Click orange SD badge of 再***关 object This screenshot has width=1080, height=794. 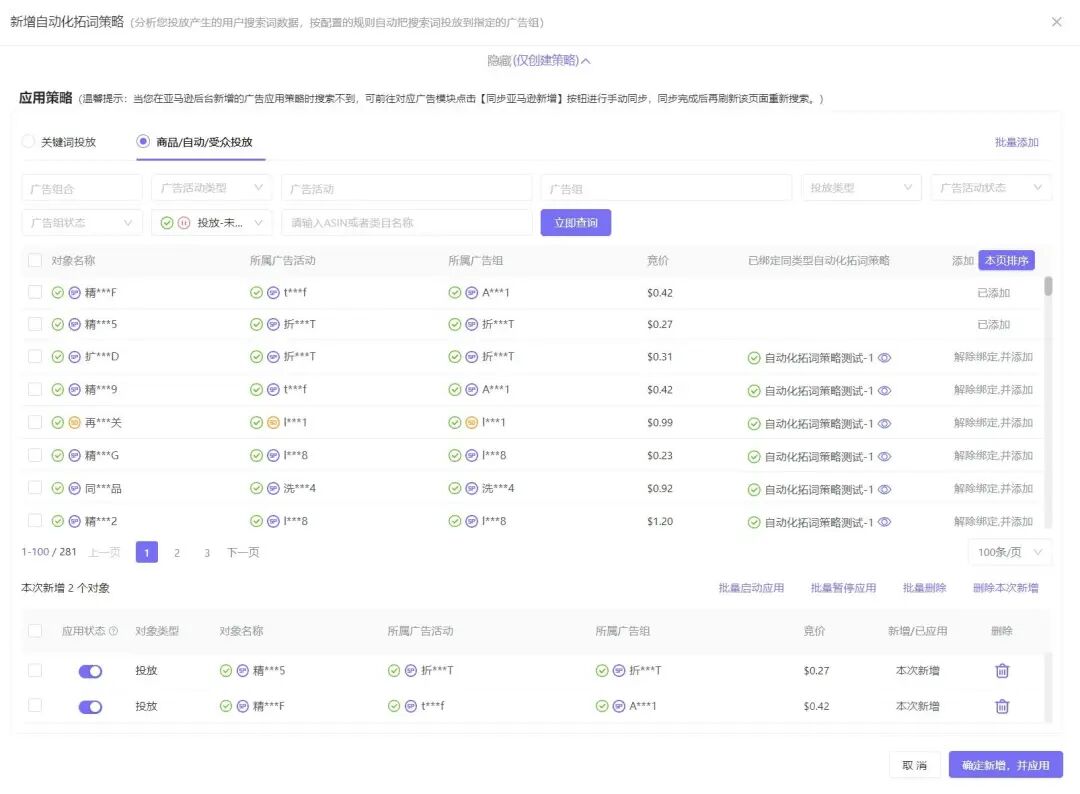click(x=74, y=422)
